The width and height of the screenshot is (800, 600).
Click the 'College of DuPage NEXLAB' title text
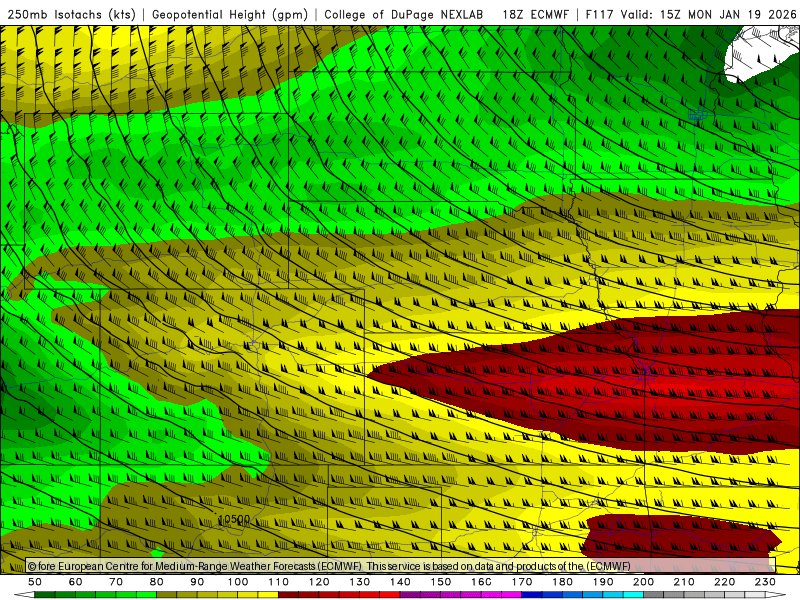click(x=403, y=14)
